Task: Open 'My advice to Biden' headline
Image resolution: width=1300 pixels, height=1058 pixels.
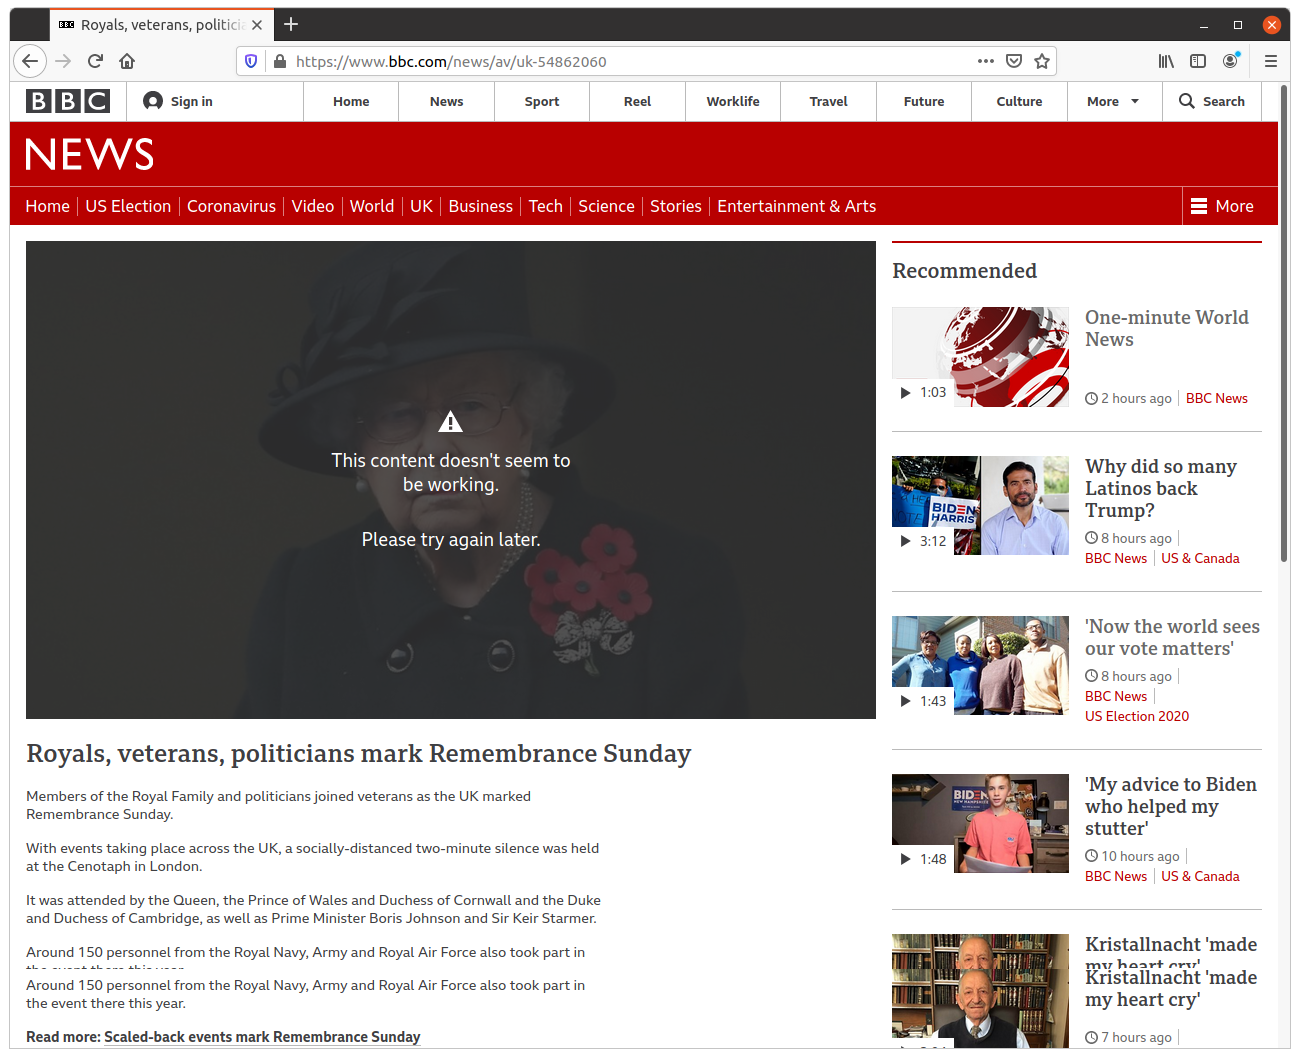Action: [x=1171, y=806]
